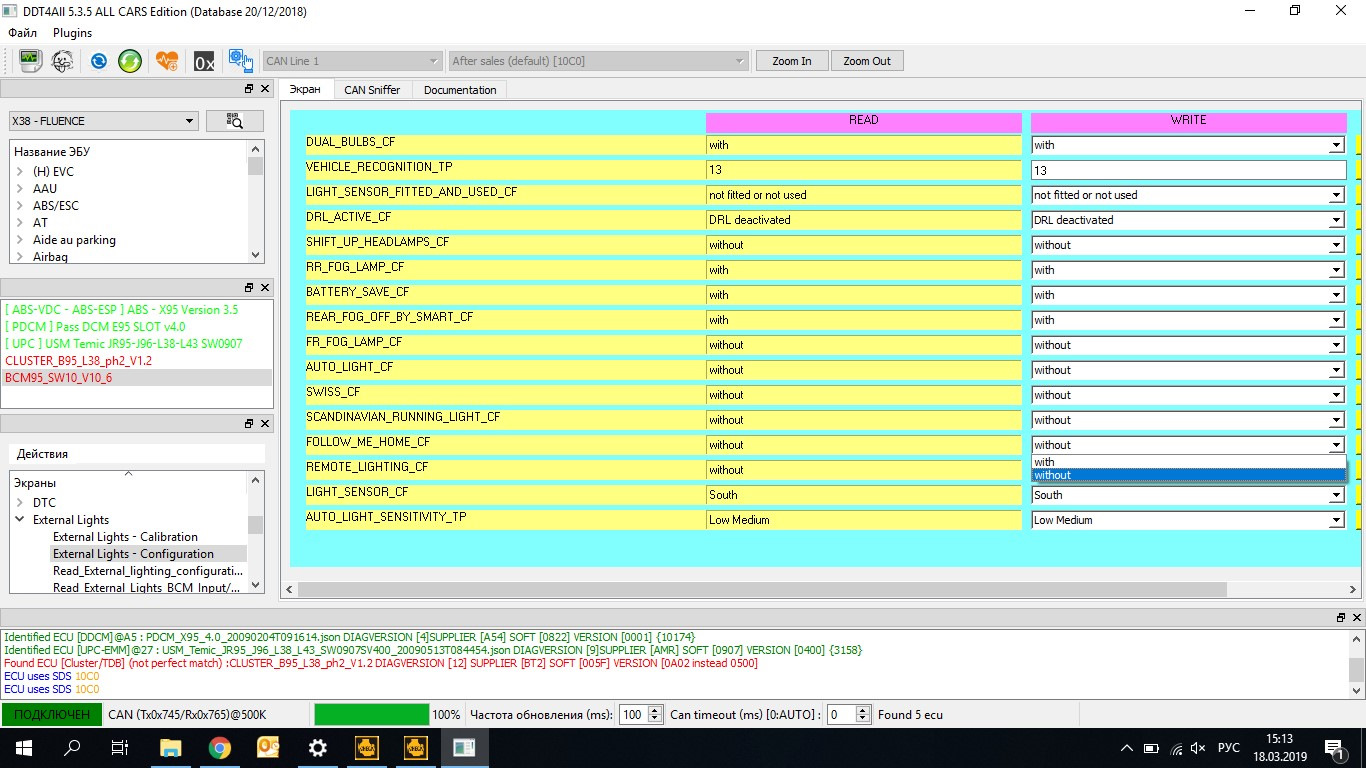The width and height of the screenshot is (1366, 768).
Task: Choose highlighted 'without' option in dropdown list
Action: point(1188,475)
